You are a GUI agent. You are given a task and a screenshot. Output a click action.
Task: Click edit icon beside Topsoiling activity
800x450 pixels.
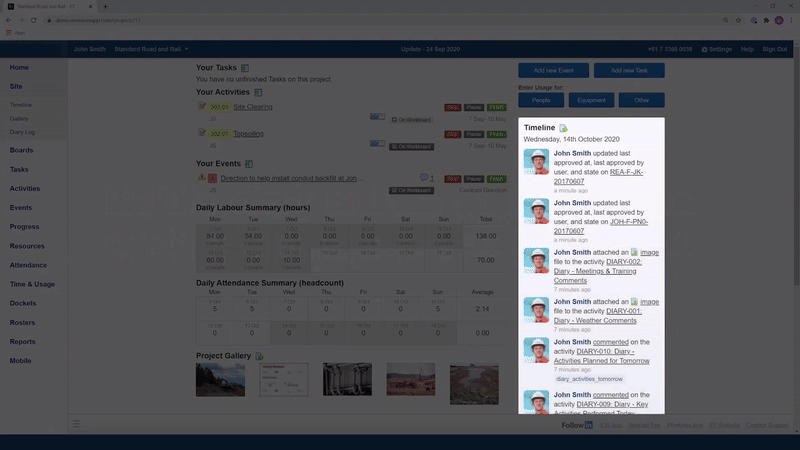(x=202, y=133)
